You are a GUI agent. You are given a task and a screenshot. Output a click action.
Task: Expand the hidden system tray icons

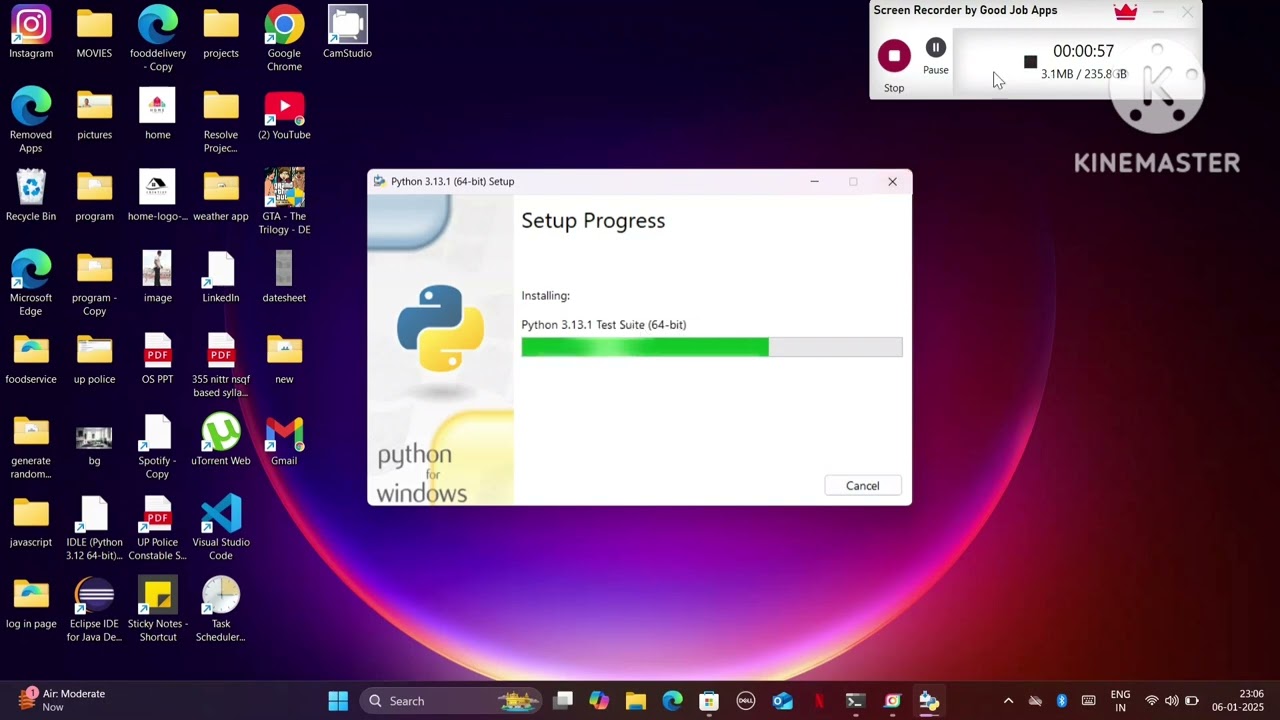tap(1008, 701)
